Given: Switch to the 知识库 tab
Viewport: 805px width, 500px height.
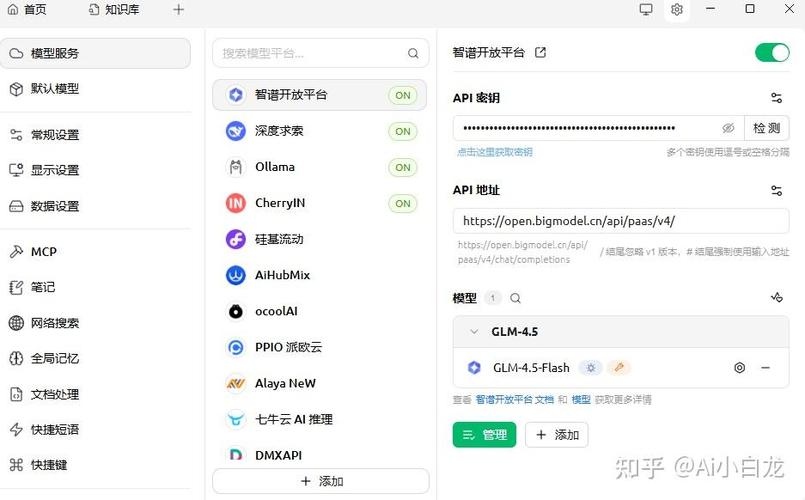Looking at the screenshot, I should click(x=114, y=9).
